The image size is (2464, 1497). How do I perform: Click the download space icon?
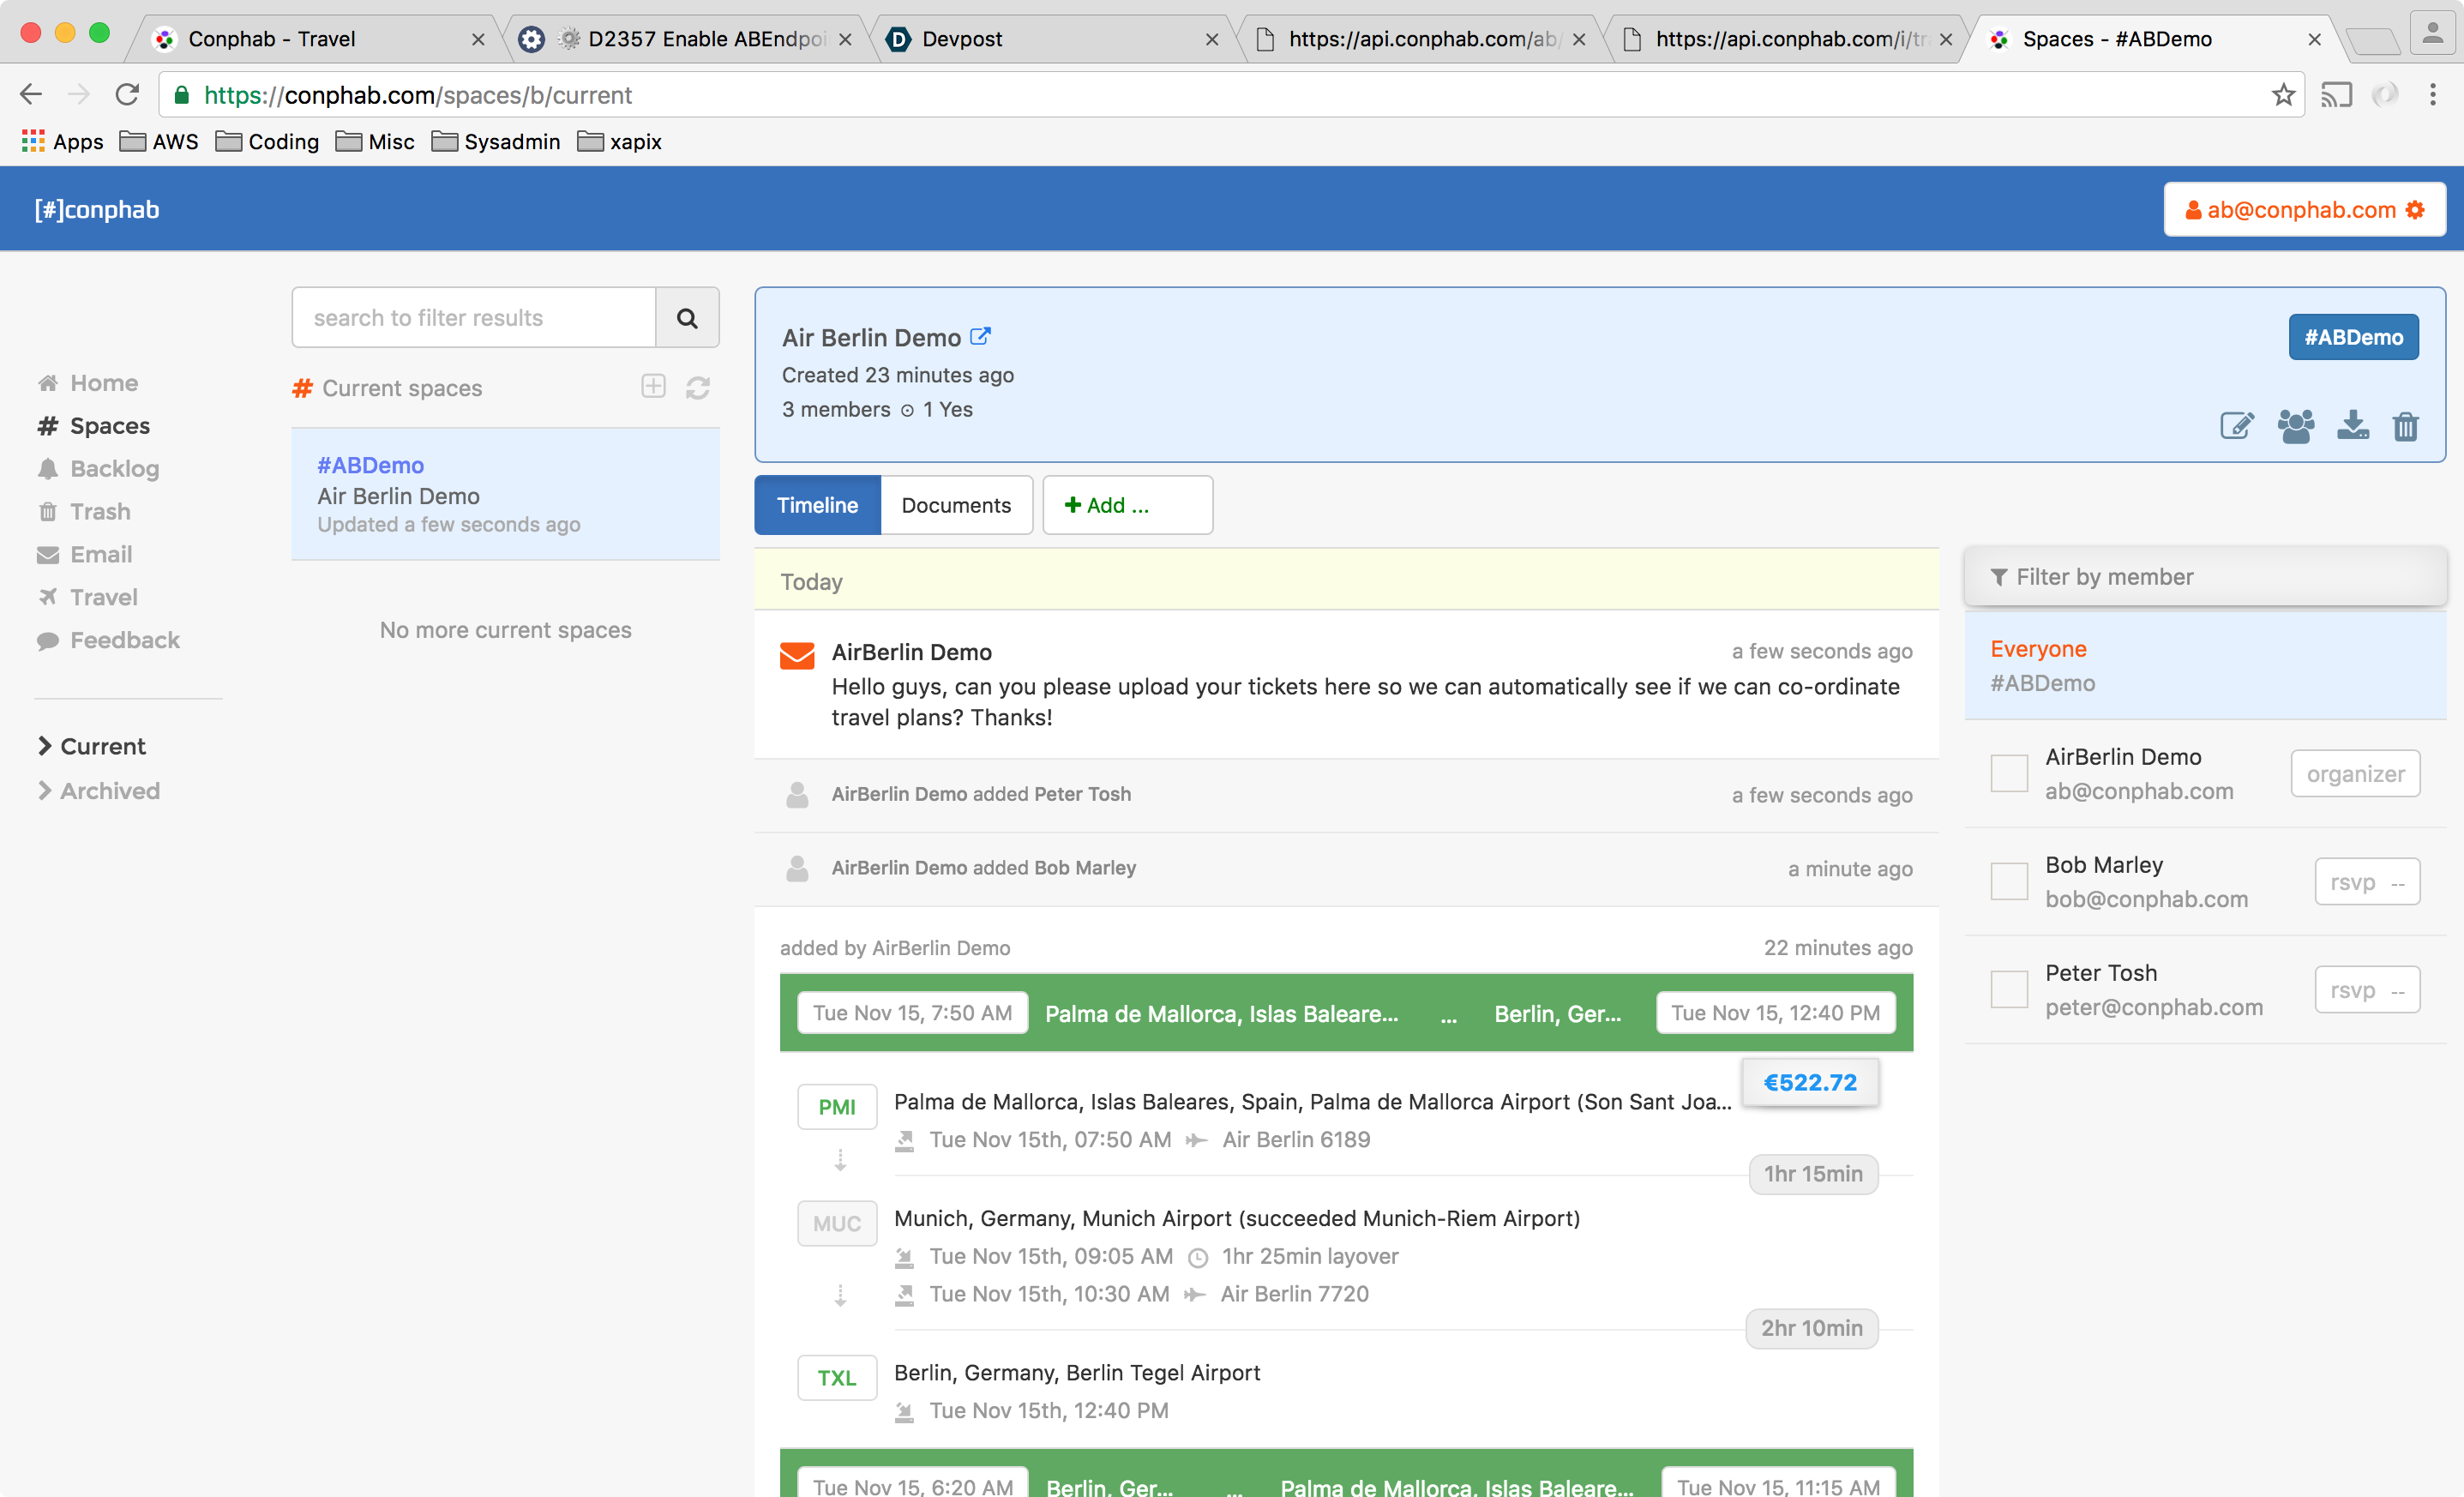tap(2352, 426)
